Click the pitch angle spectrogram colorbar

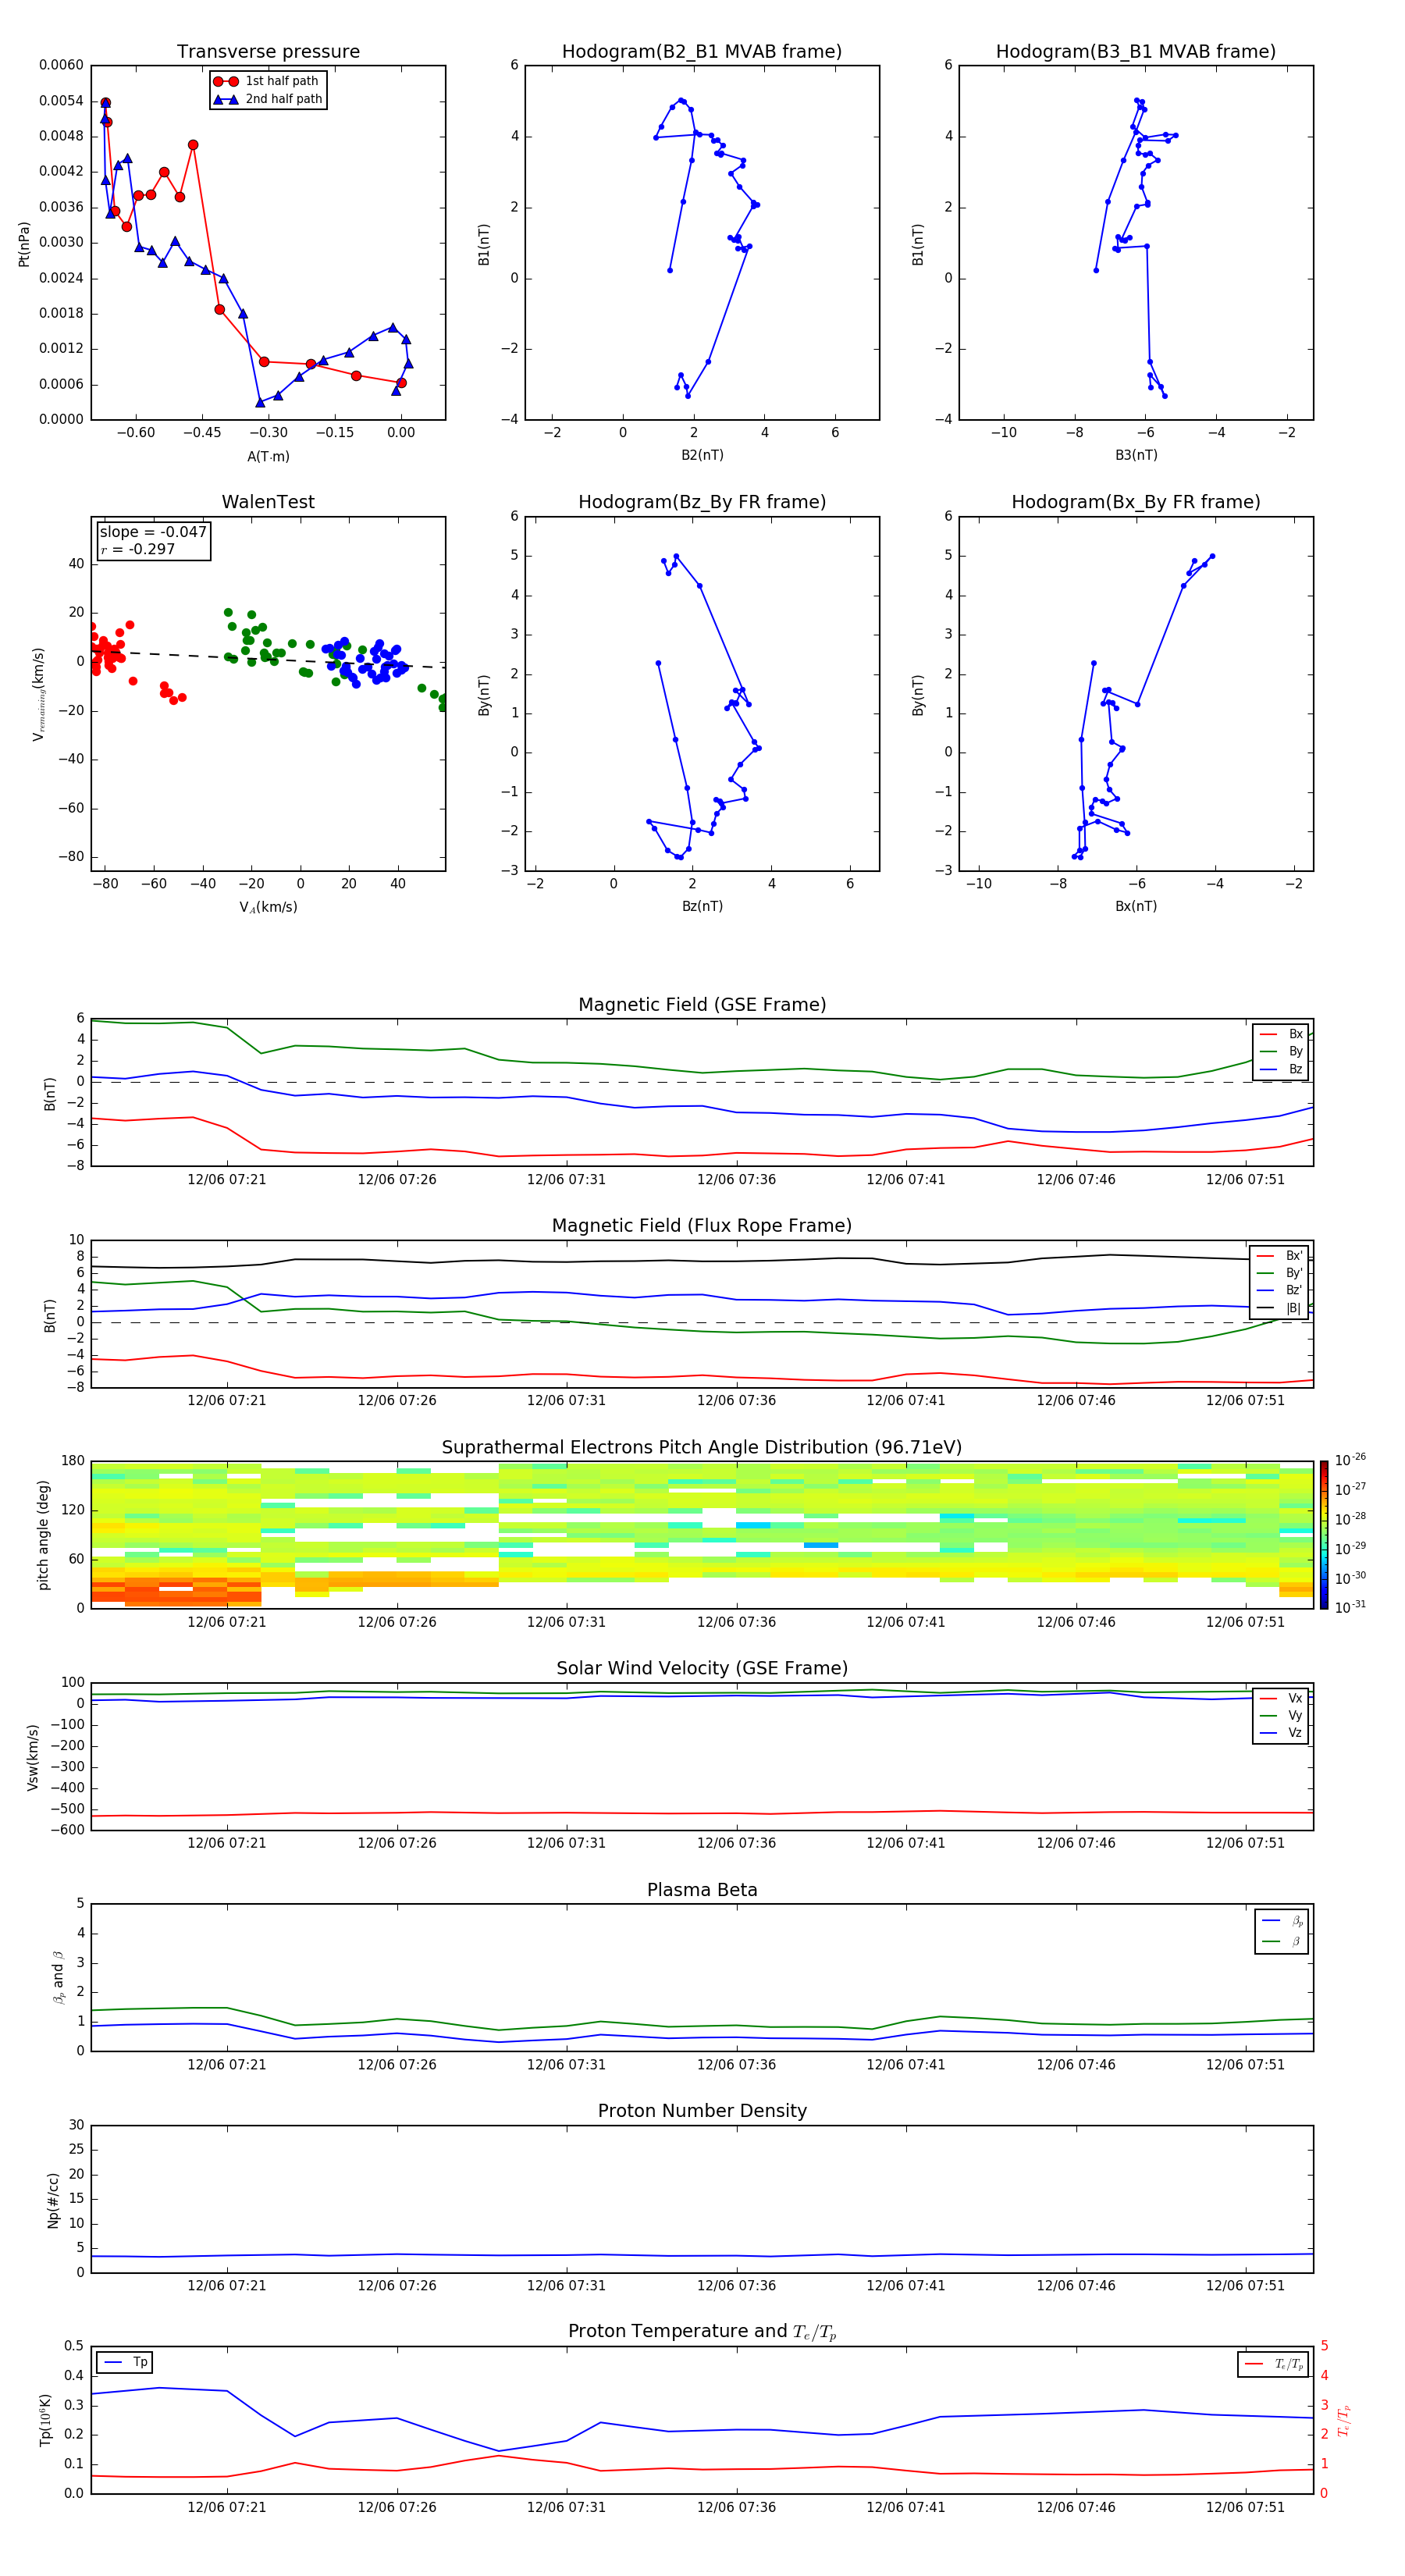(x=1324, y=1535)
